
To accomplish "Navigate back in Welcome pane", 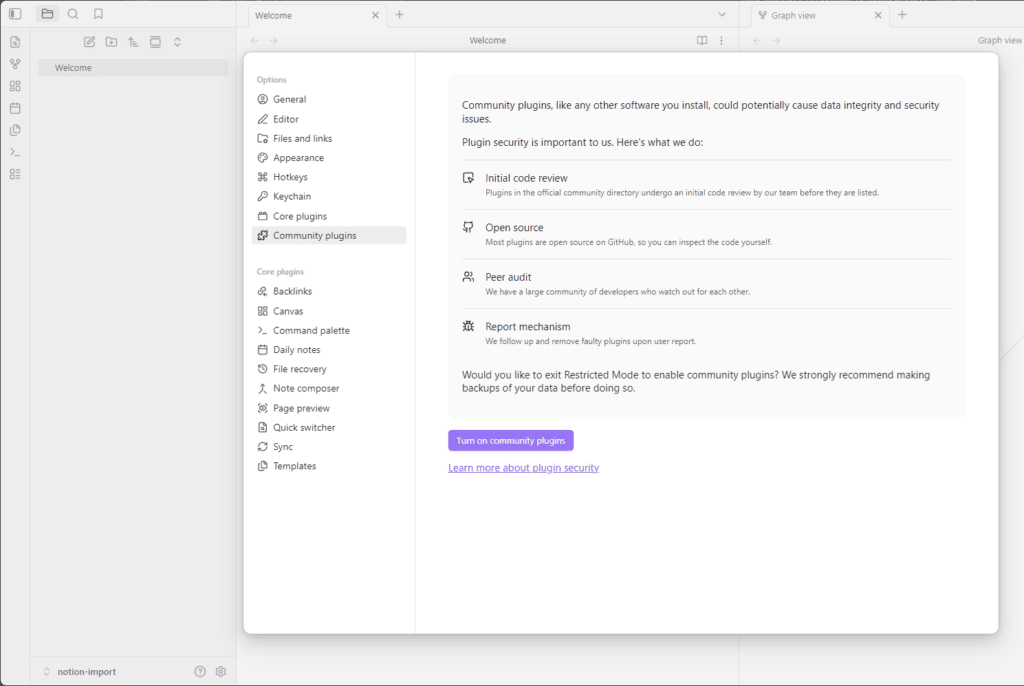I will point(255,41).
